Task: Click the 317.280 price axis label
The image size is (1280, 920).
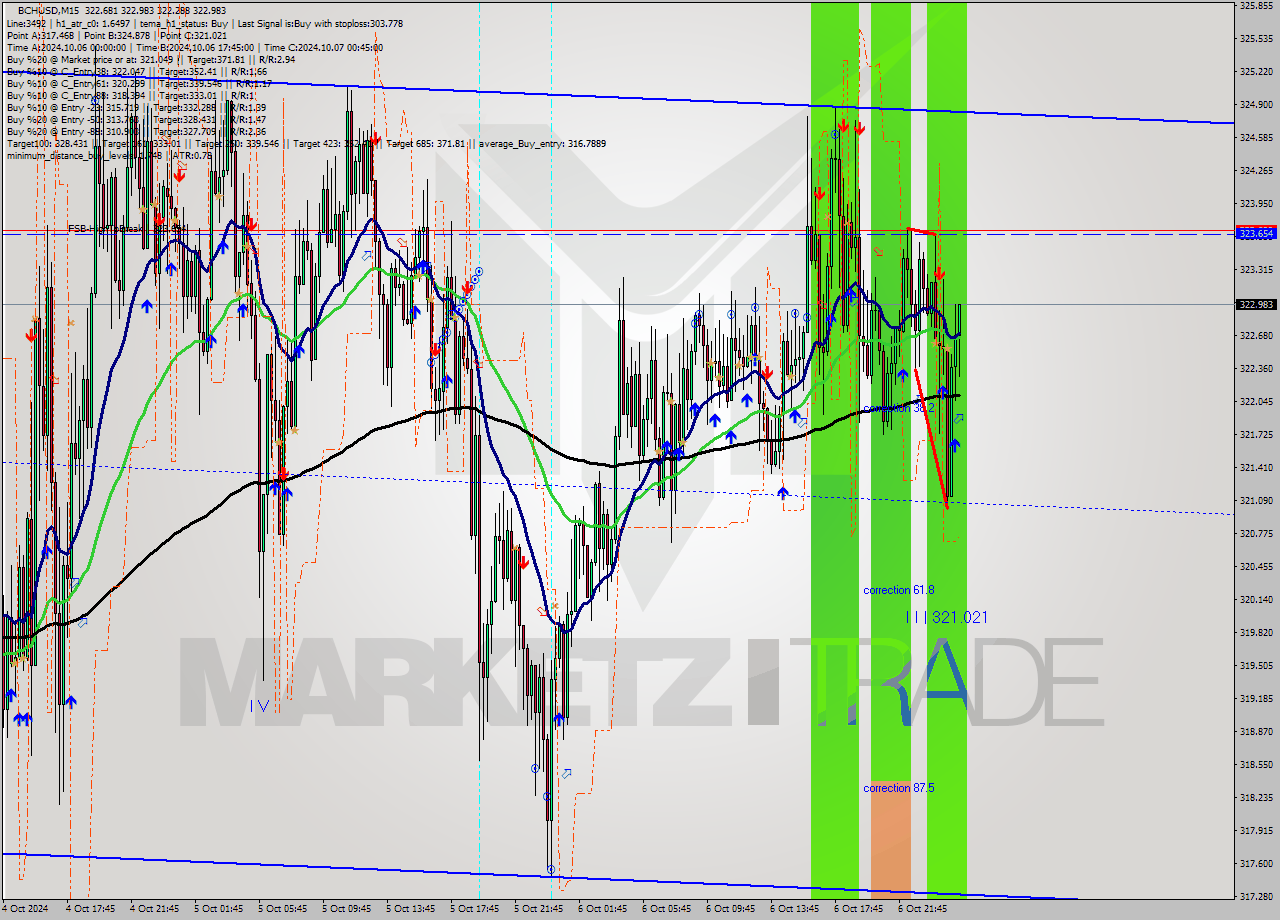Action: pos(1256,896)
